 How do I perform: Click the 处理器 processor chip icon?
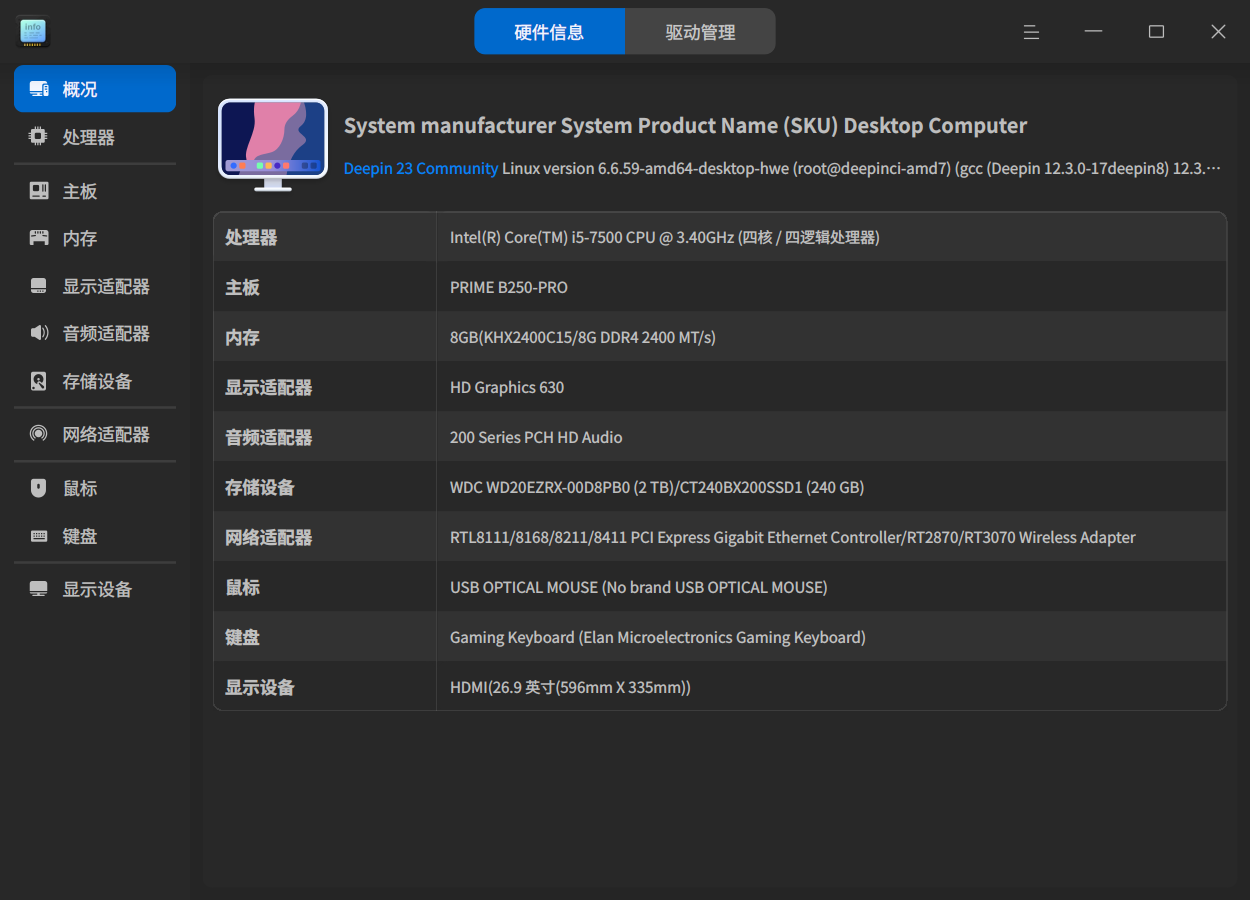(x=39, y=137)
